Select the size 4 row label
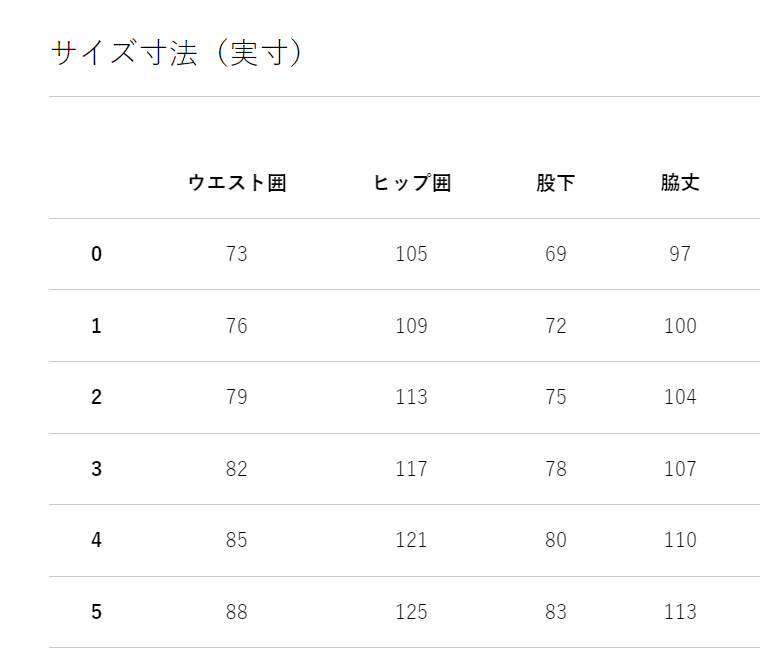The image size is (760, 654). [96, 540]
